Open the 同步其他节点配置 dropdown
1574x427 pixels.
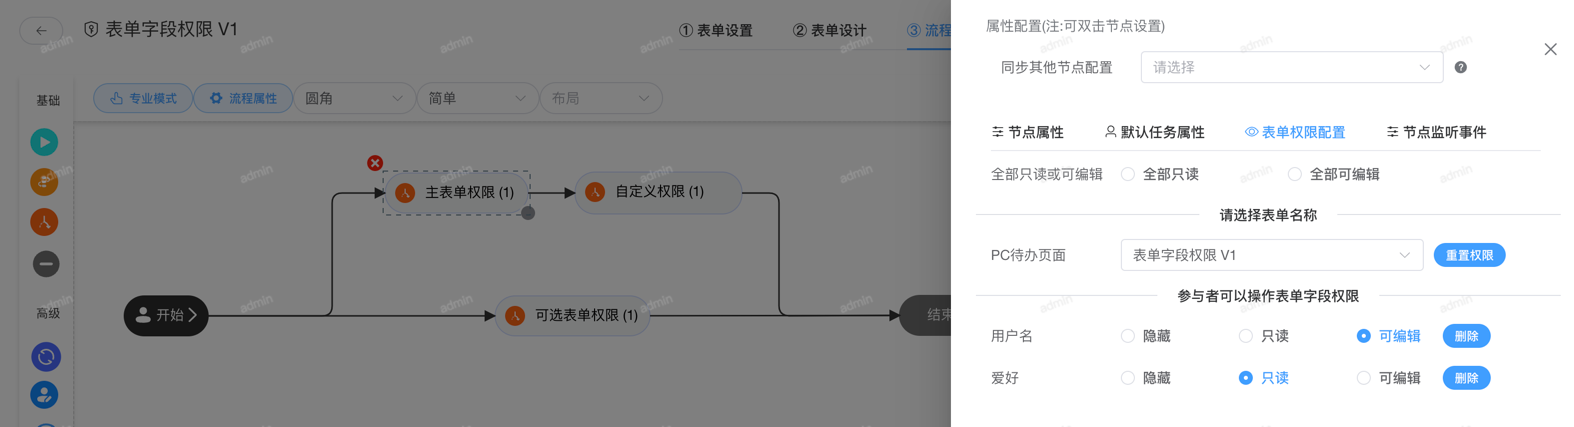tap(1291, 67)
